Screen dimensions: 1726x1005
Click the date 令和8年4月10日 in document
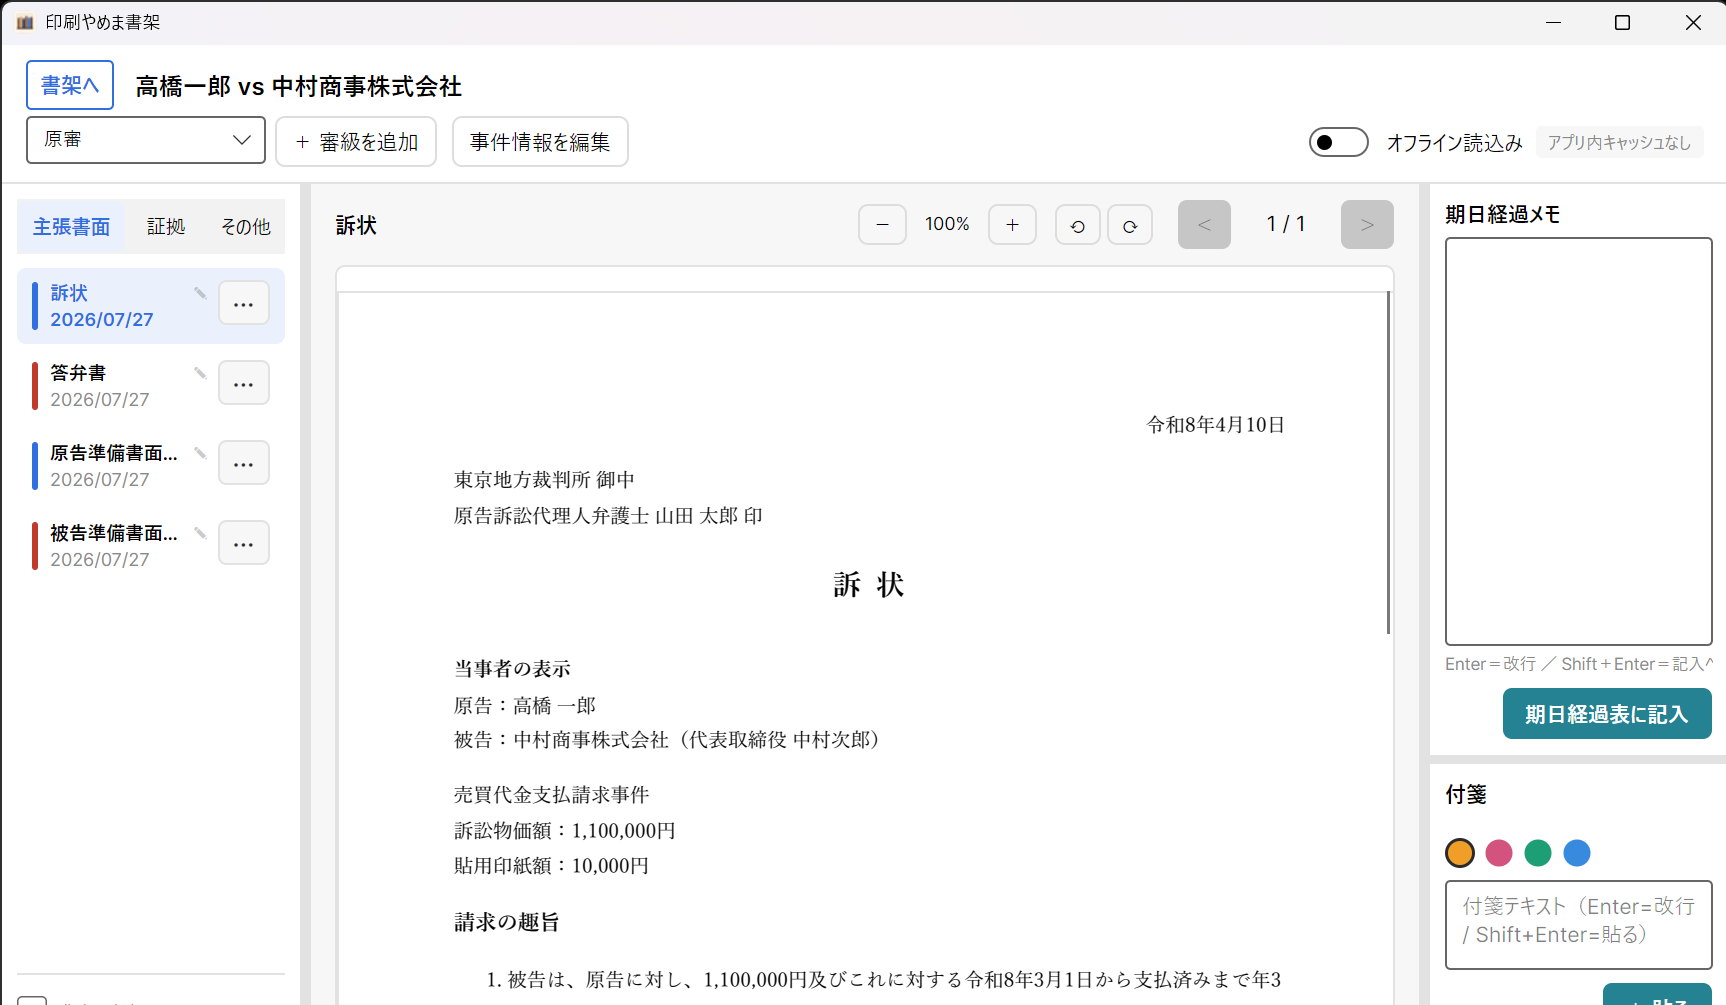(1215, 424)
